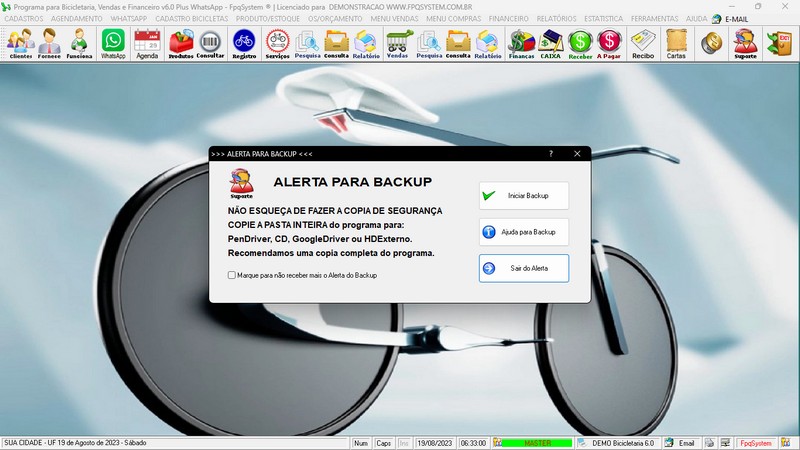The height and width of the screenshot is (450, 800).
Task: Open the AGENDAMENTO menu
Action: [77, 19]
